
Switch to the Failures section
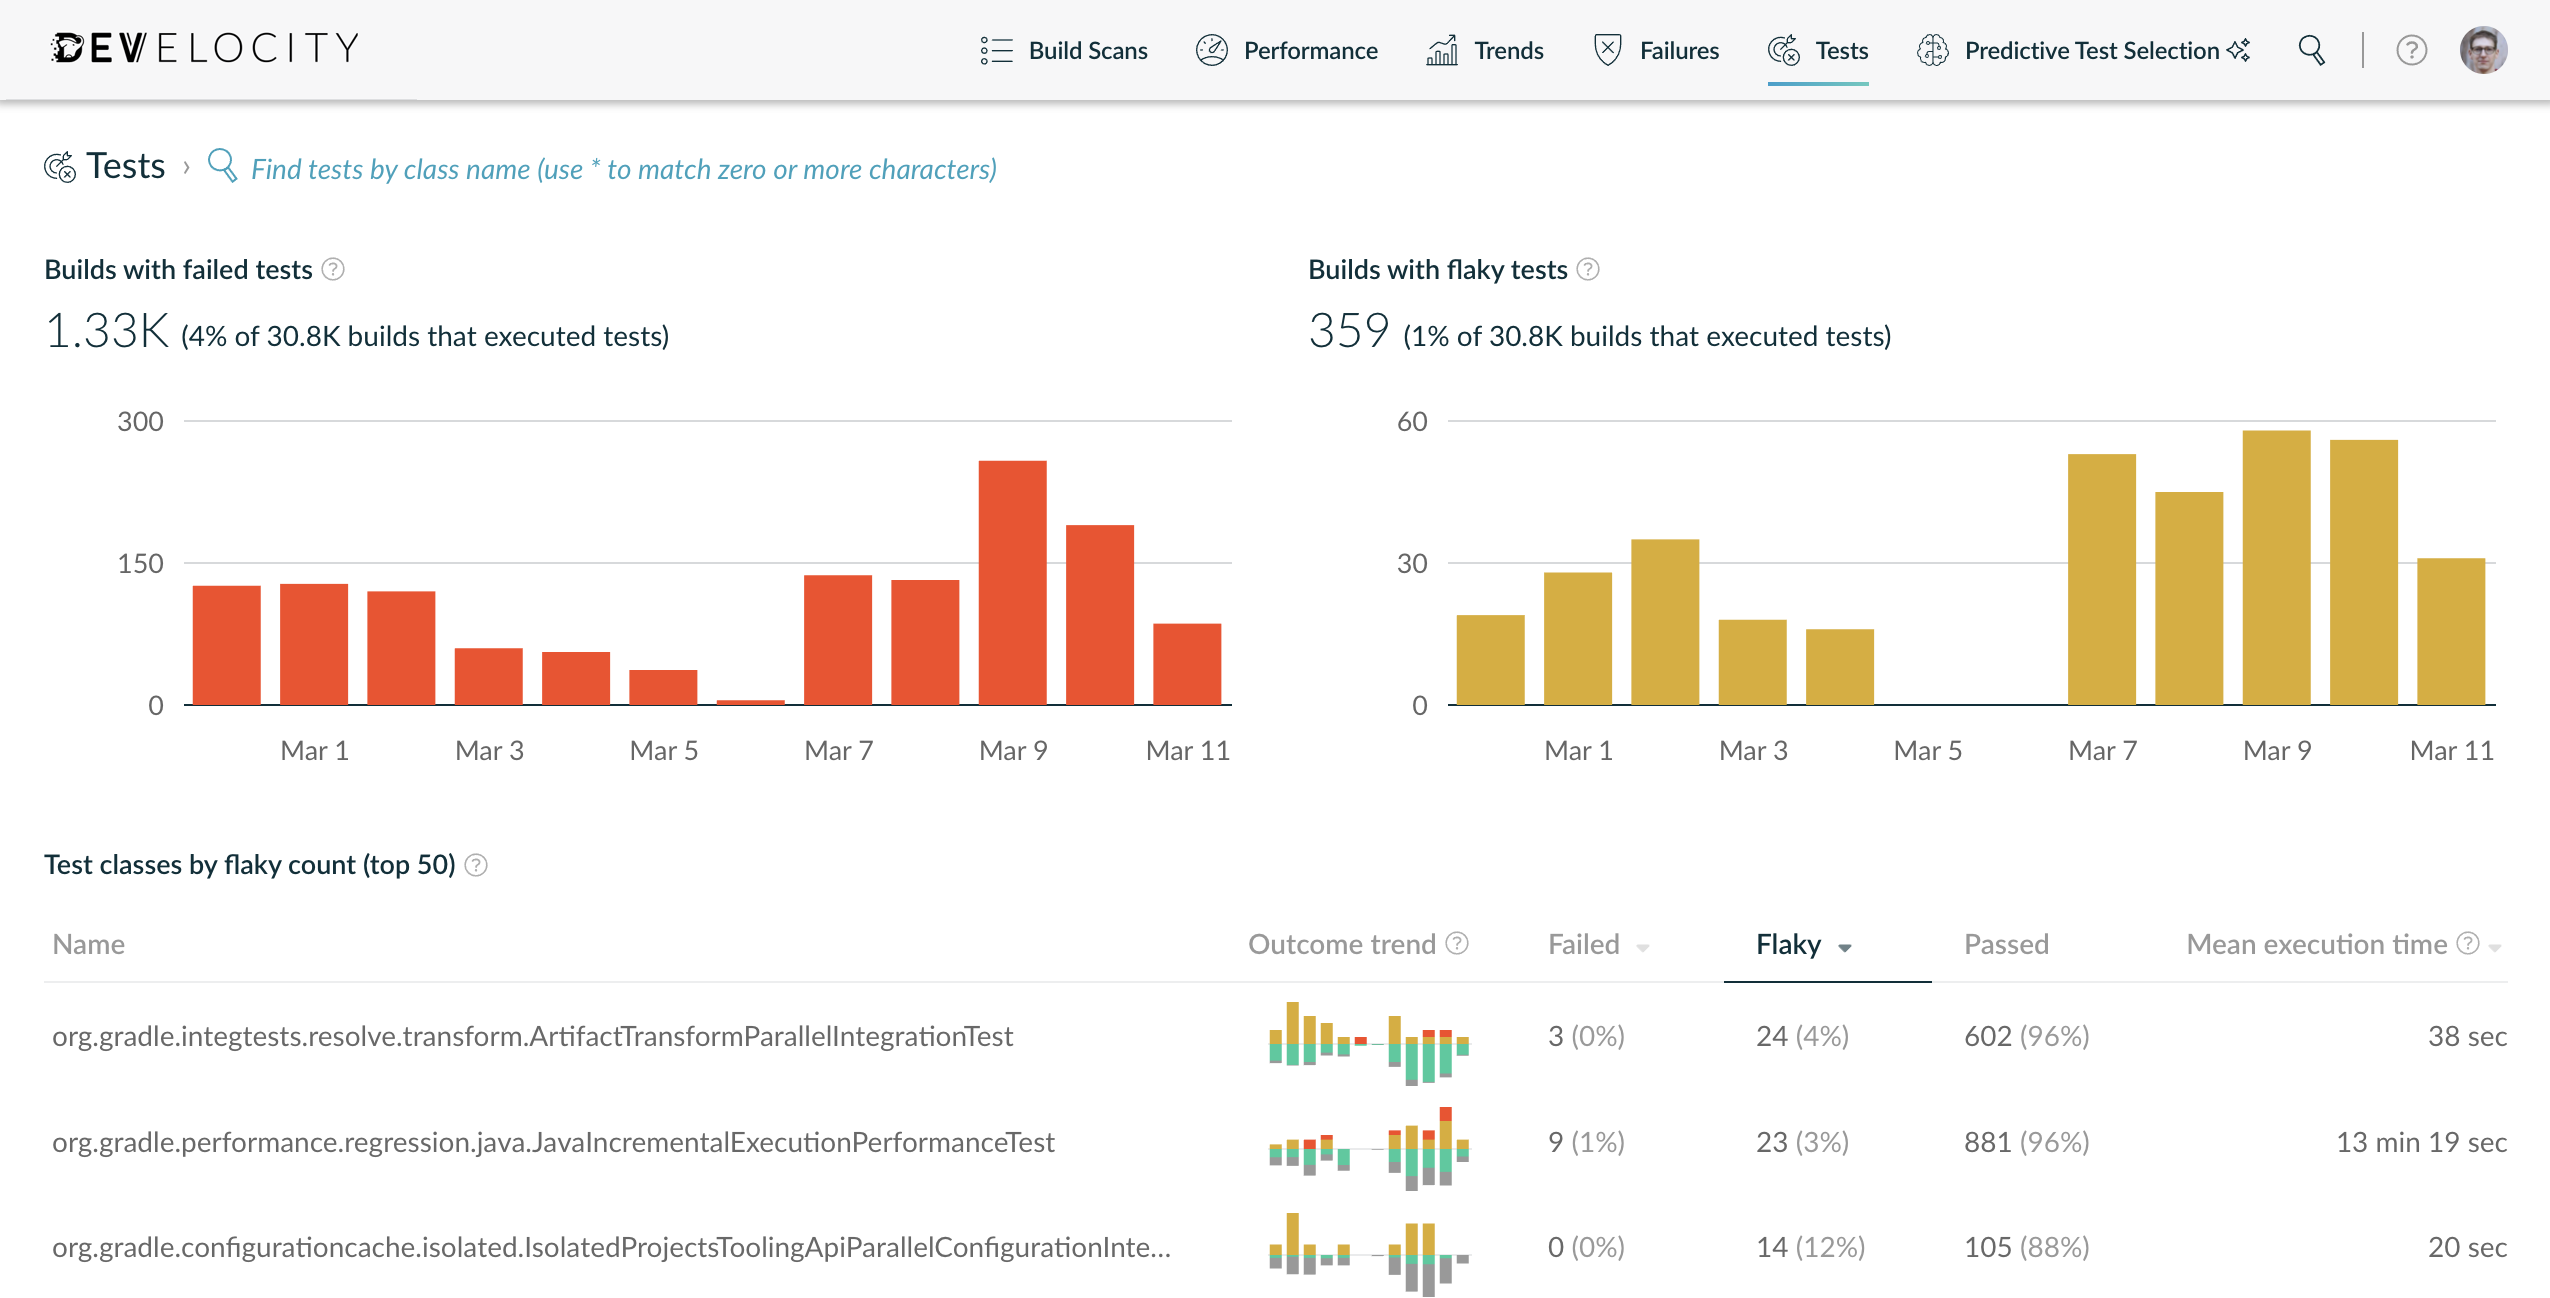1678,50
